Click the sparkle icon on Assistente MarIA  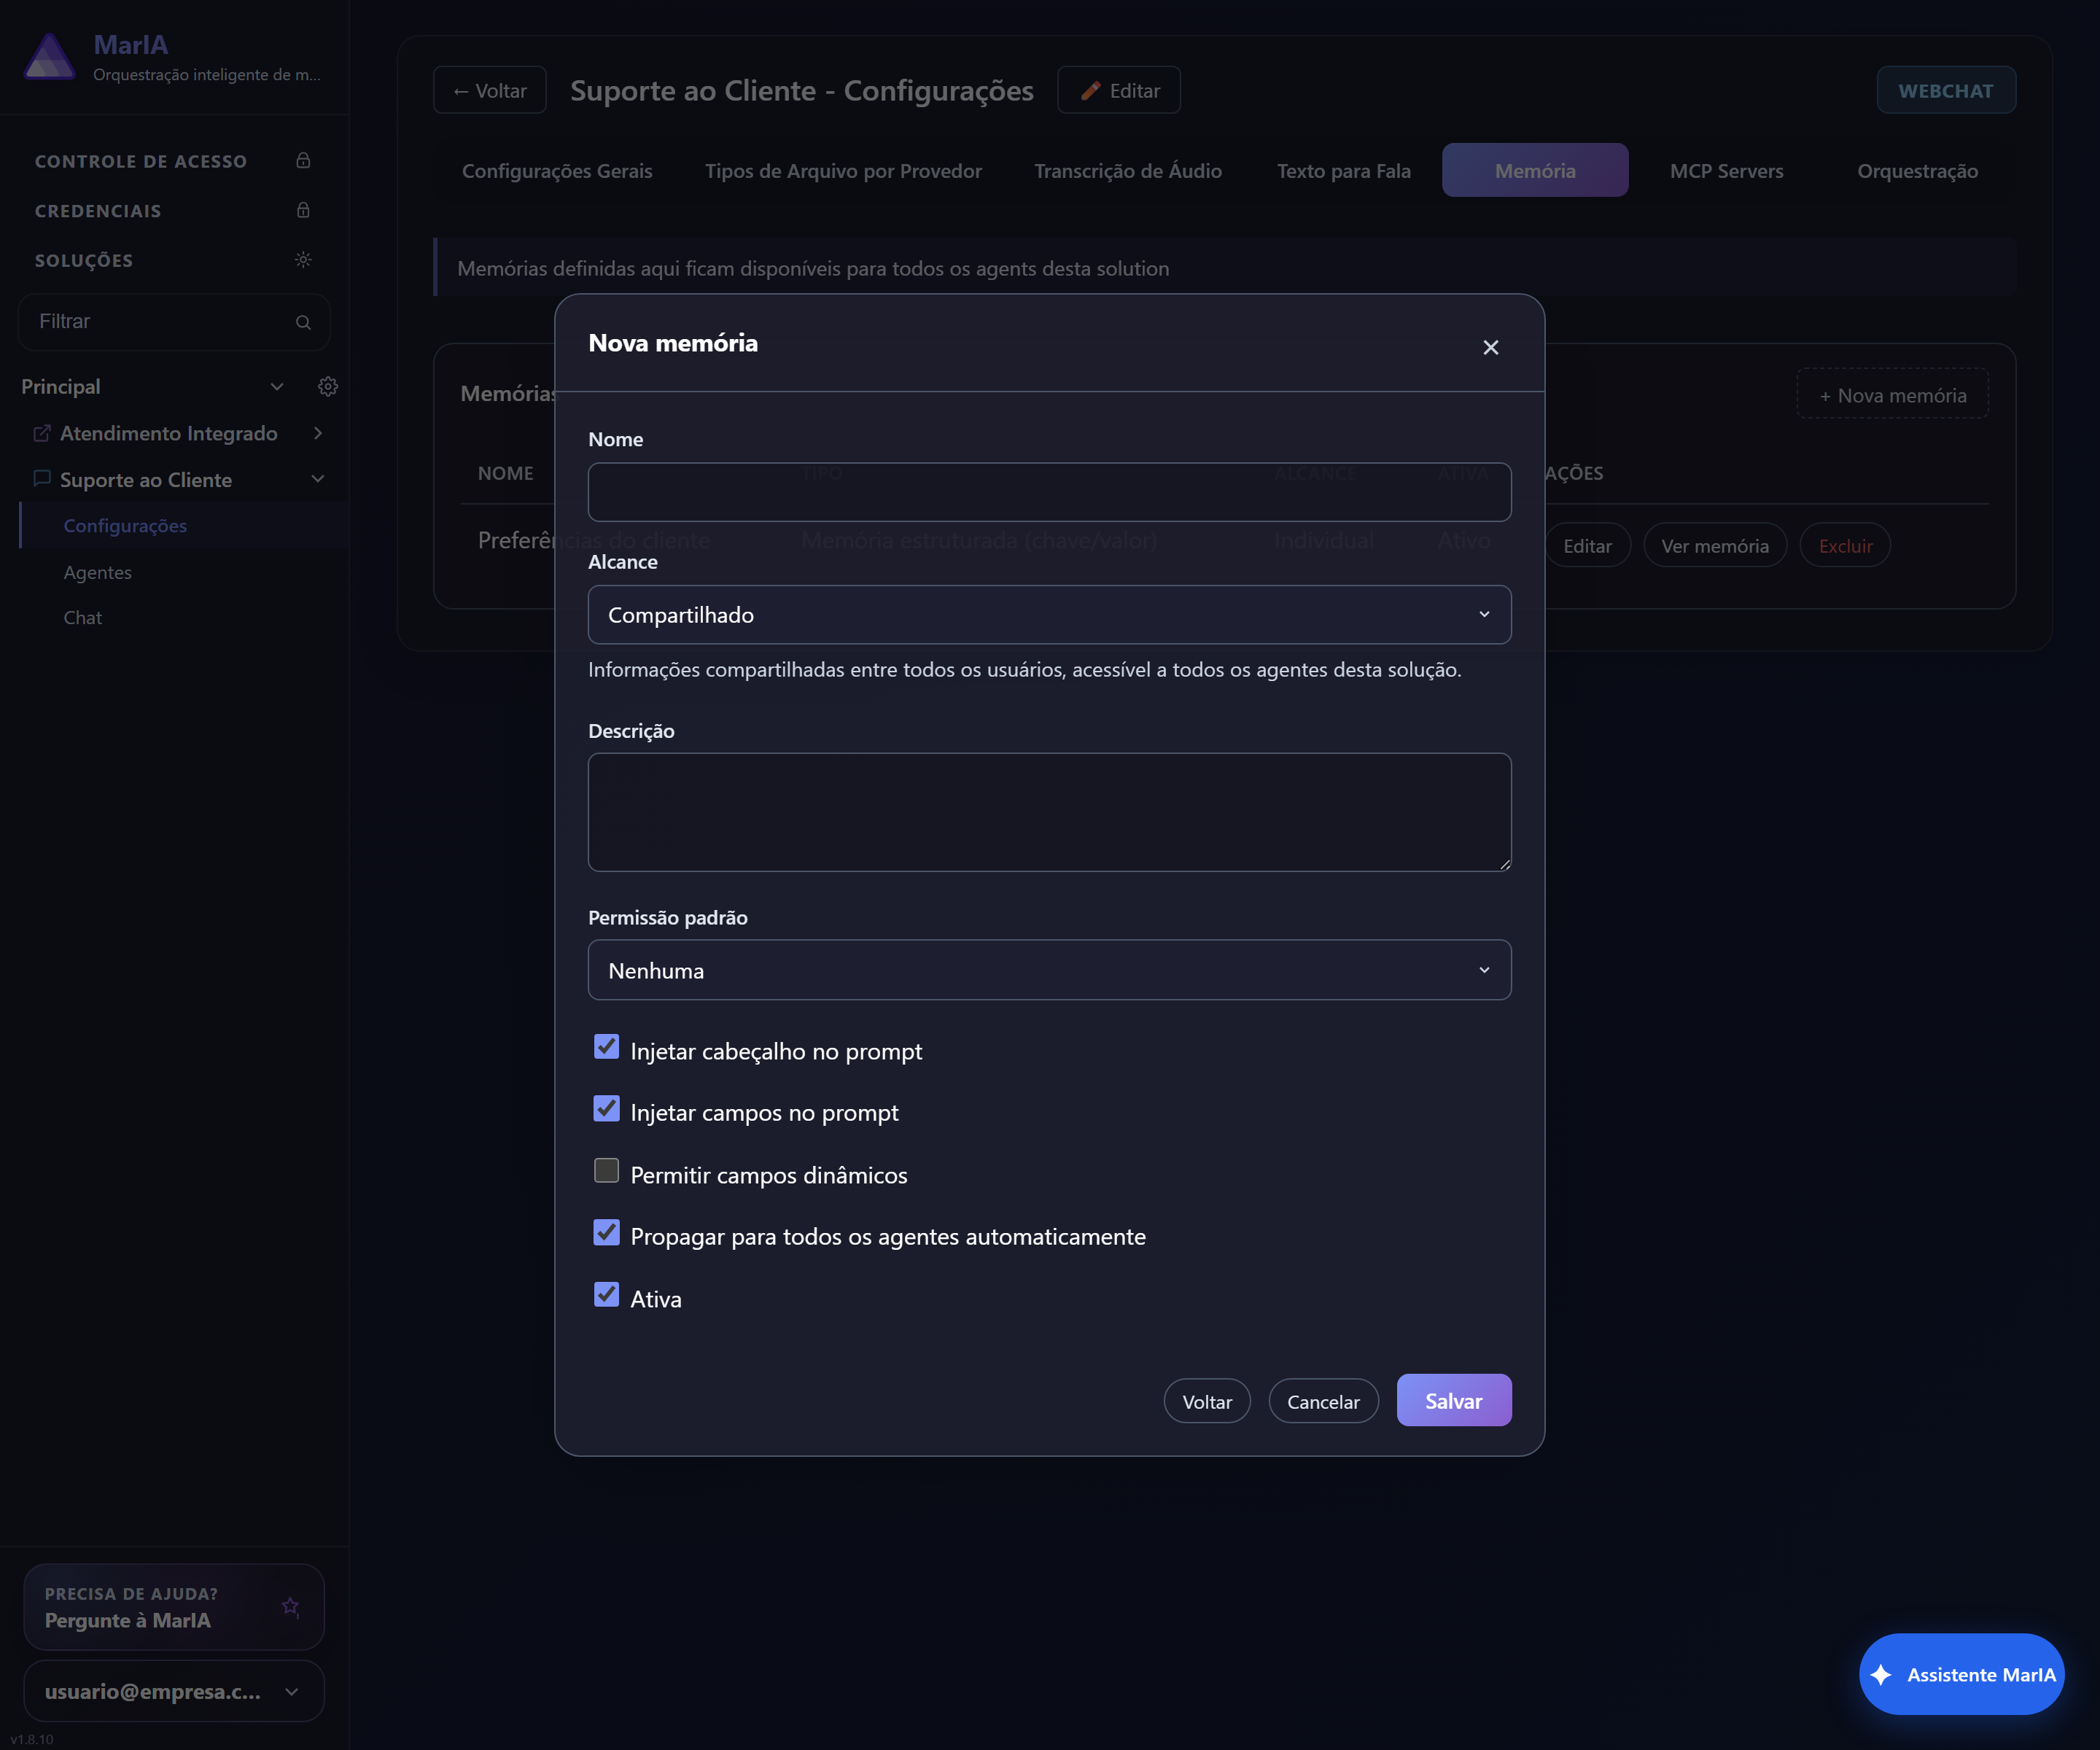1881,1674
